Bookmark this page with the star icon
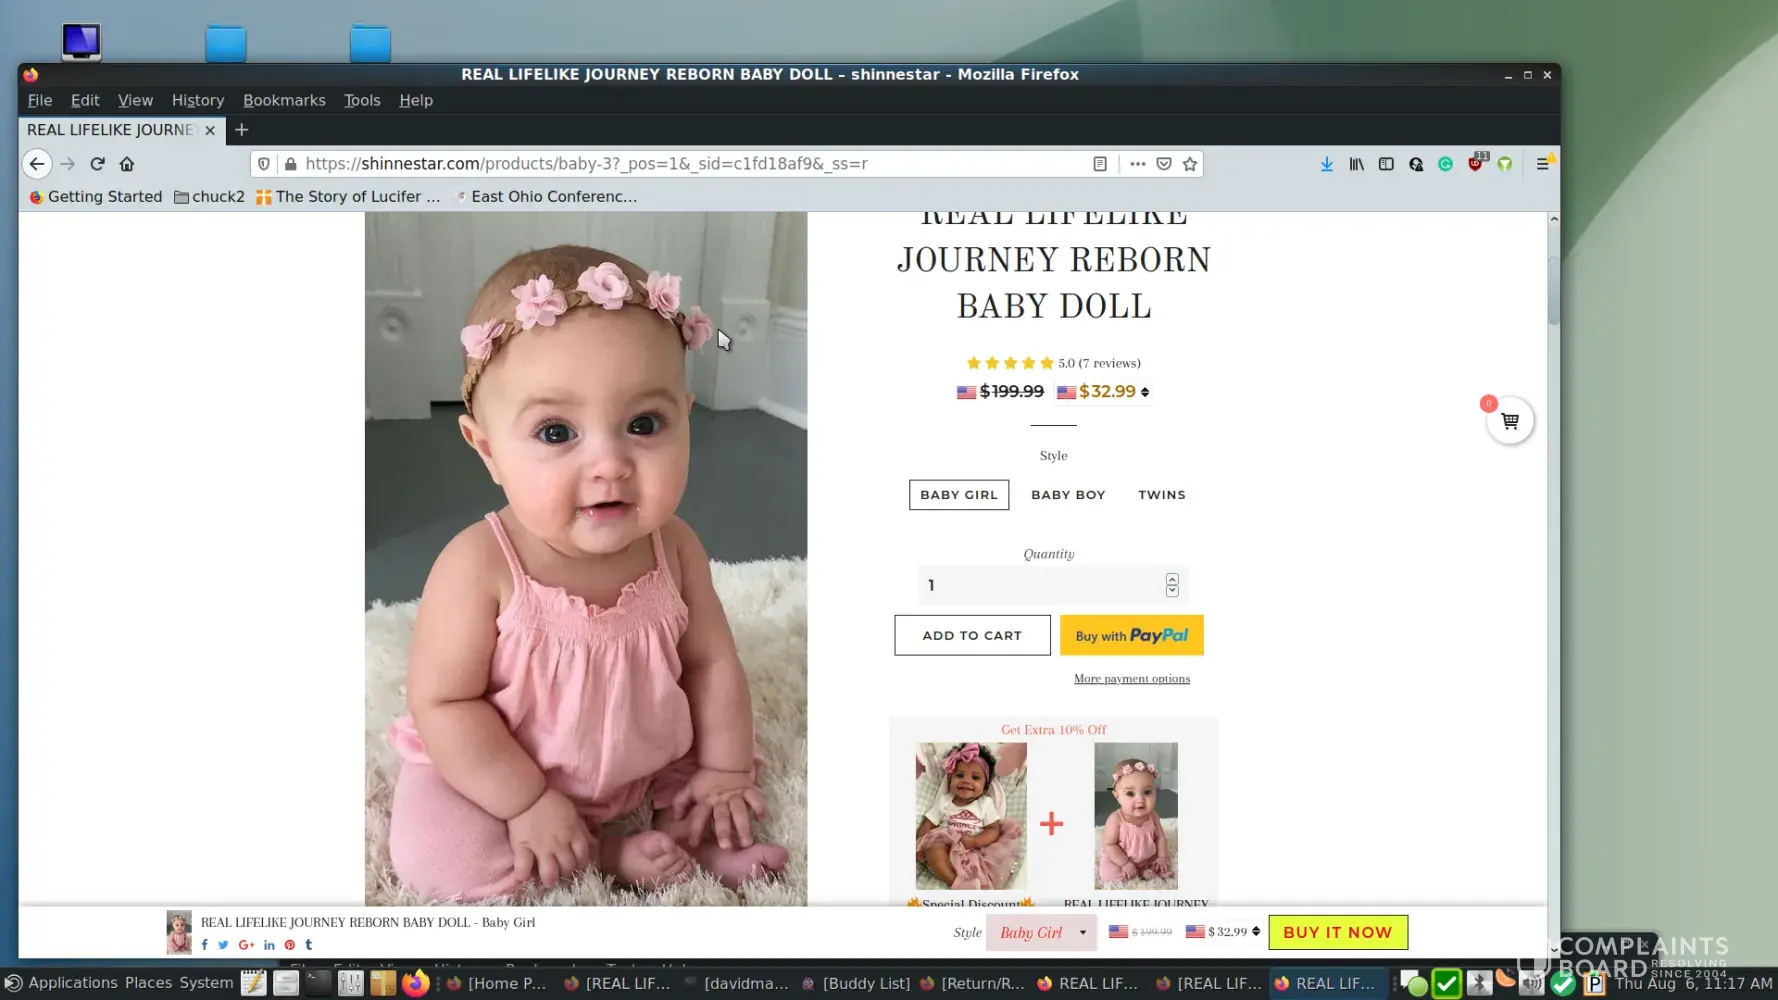 tap(1189, 164)
